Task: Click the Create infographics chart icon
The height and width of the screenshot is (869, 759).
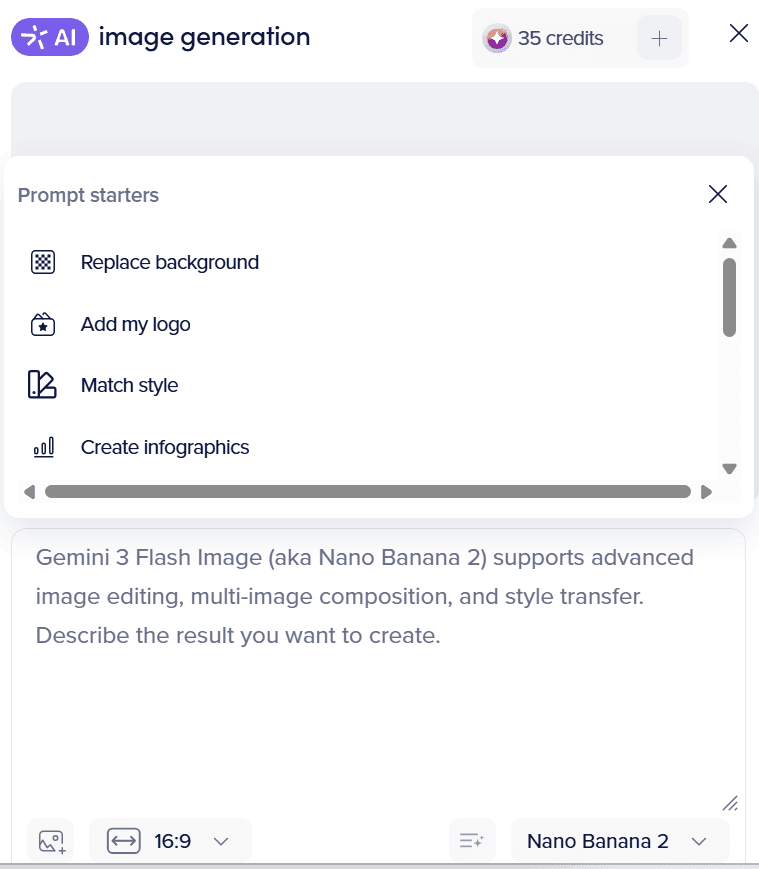Action: (42, 447)
